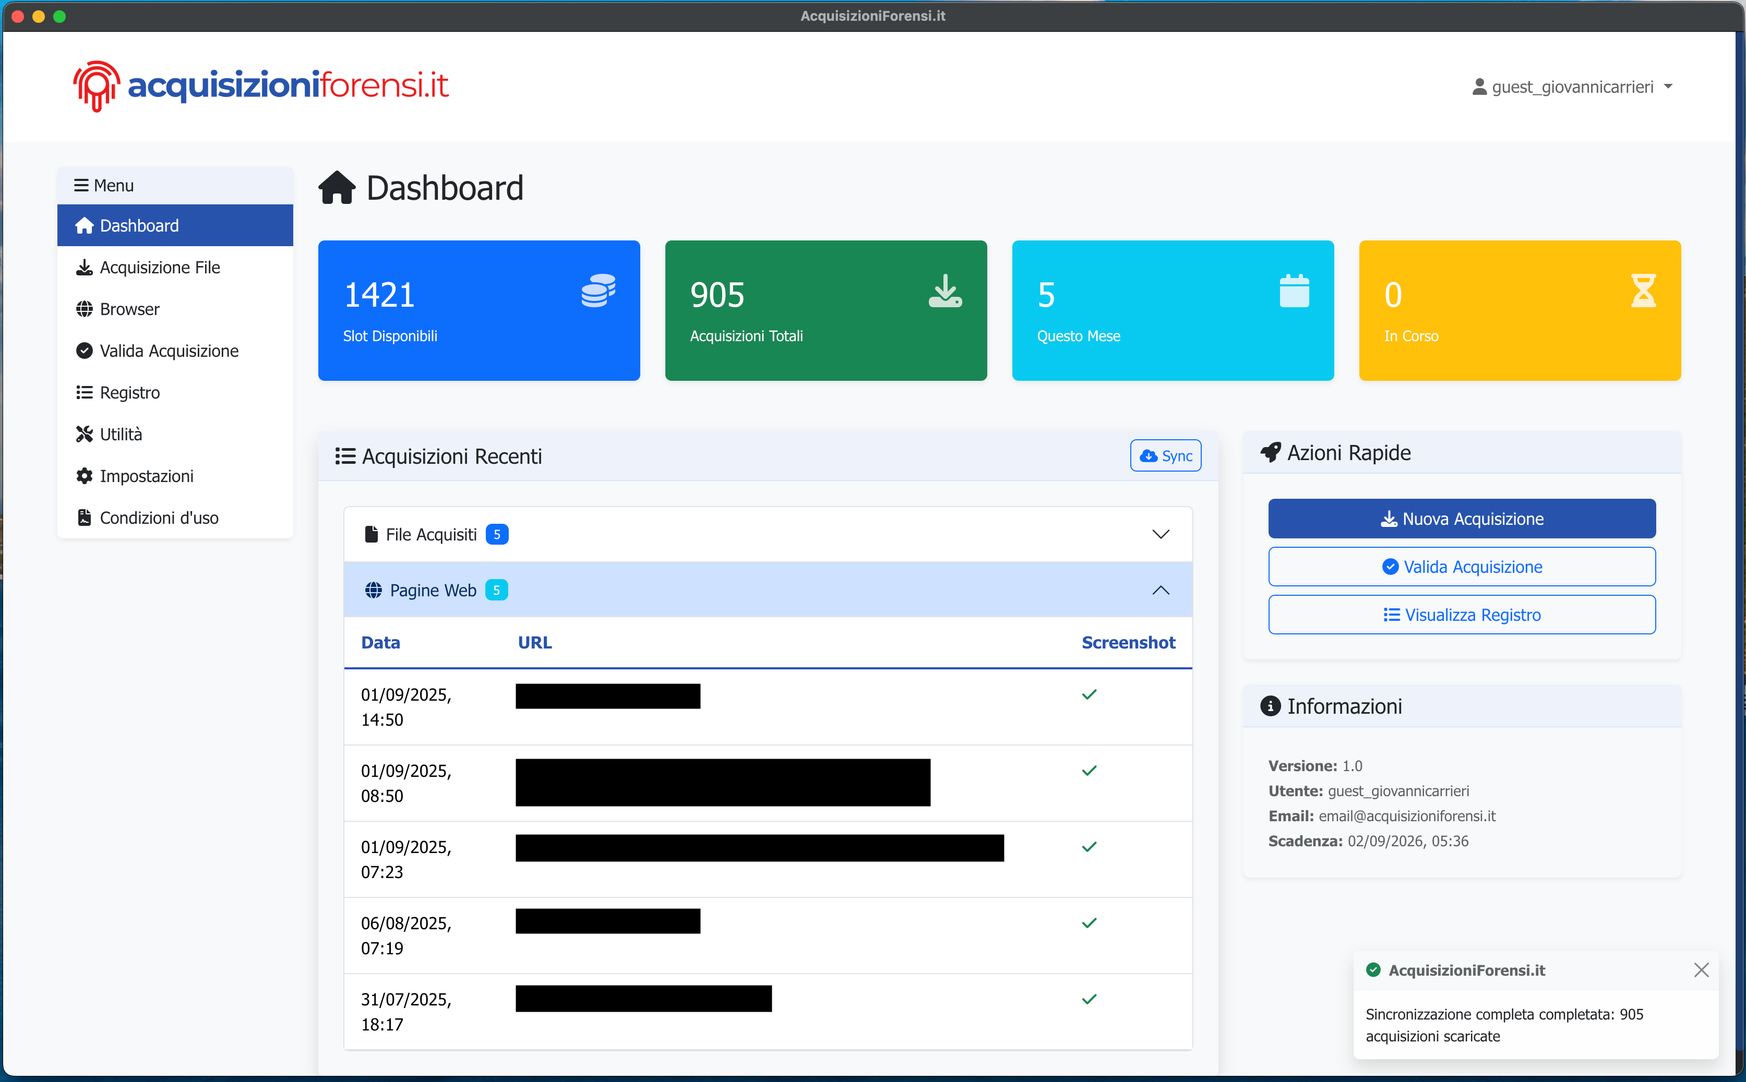Click screenshot checkmark for 01/09/2025 07:23 row
This screenshot has height=1082, width=1746.
pos(1089,847)
